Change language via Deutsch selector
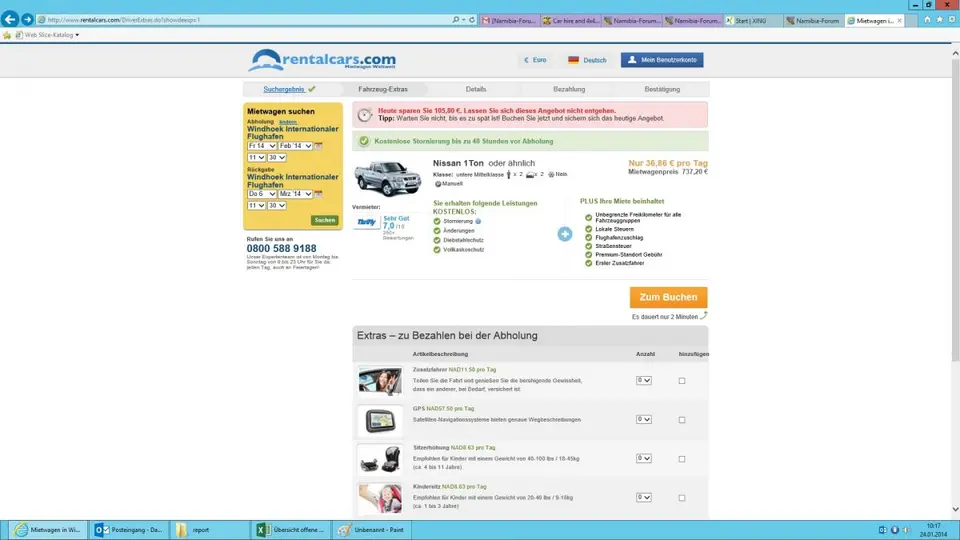Image resolution: width=960 pixels, height=540 pixels. click(x=587, y=60)
